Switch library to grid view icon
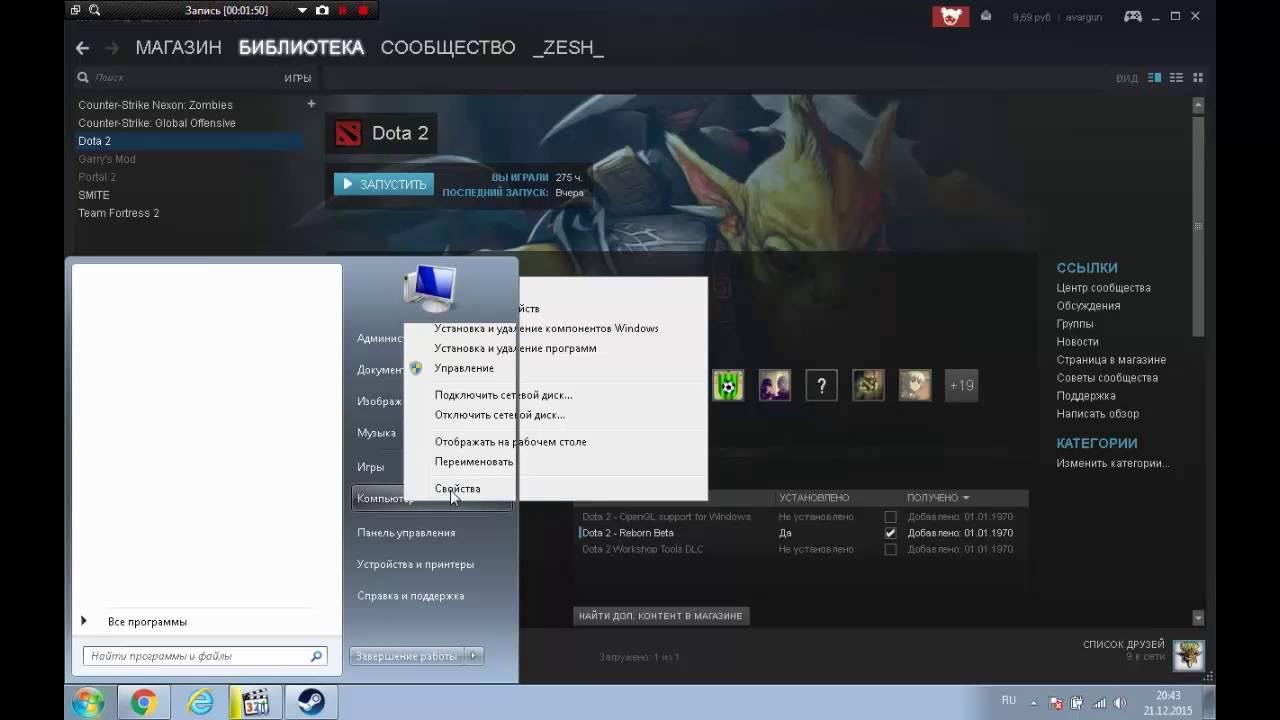The height and width of the screenshot is (720, 1280). (x=1198, y=78)
